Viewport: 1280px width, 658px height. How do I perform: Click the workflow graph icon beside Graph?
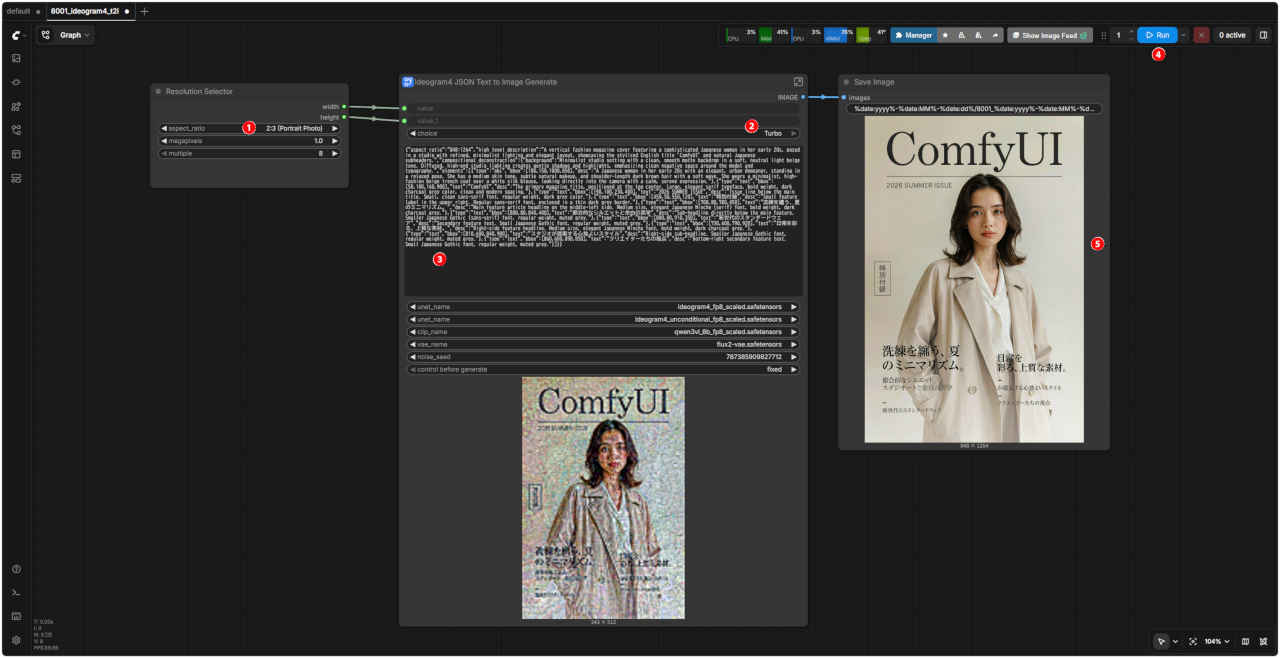click(x=46, y=35)
